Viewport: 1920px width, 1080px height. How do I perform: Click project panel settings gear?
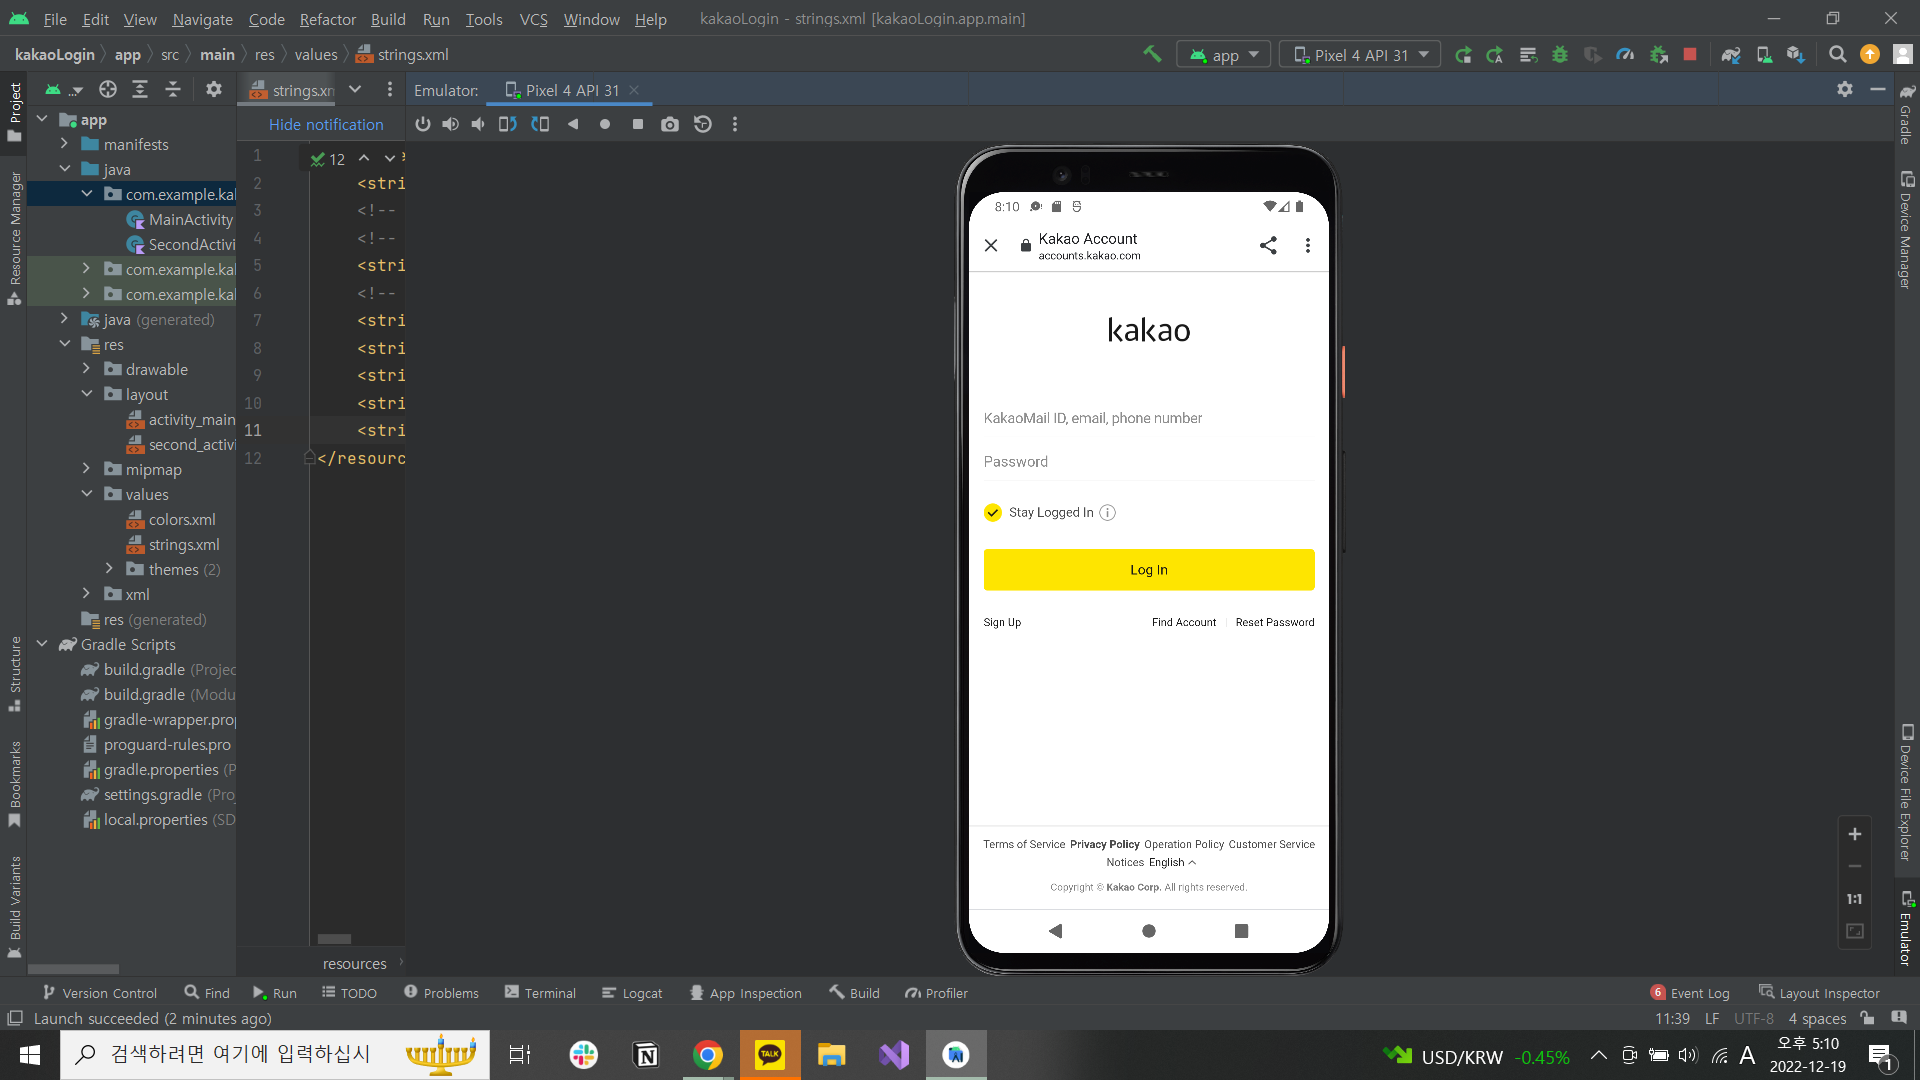(213, 89)
